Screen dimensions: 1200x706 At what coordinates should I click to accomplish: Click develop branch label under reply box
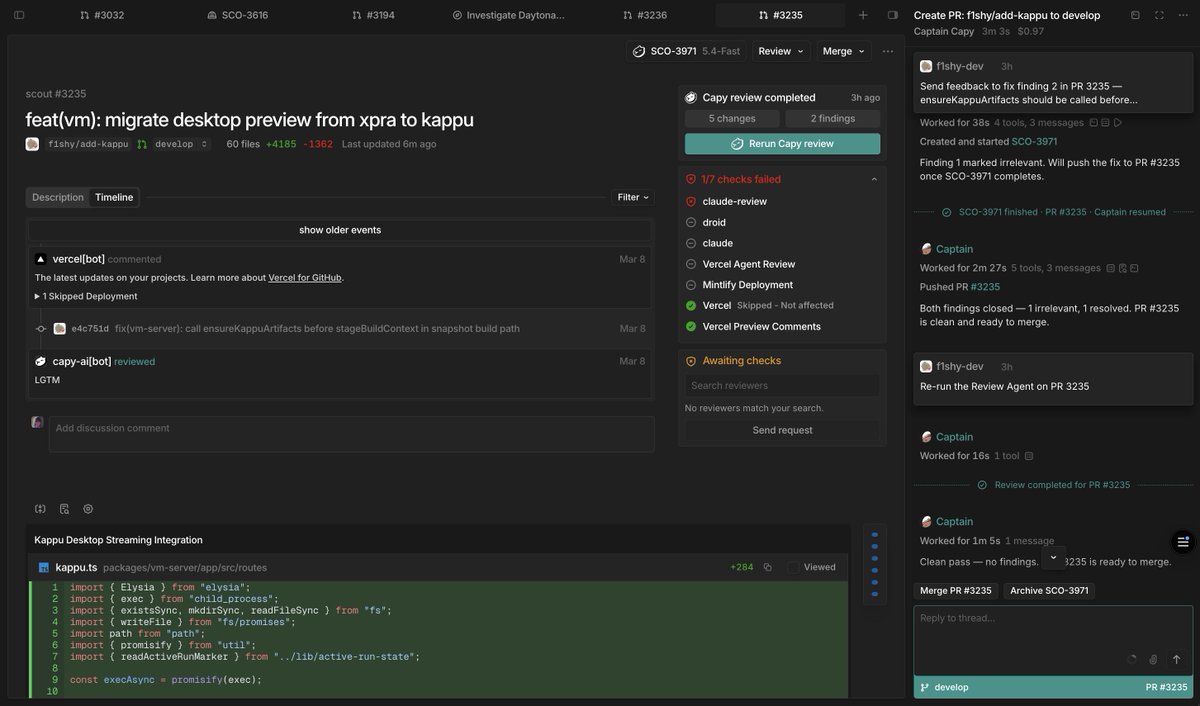944,687
